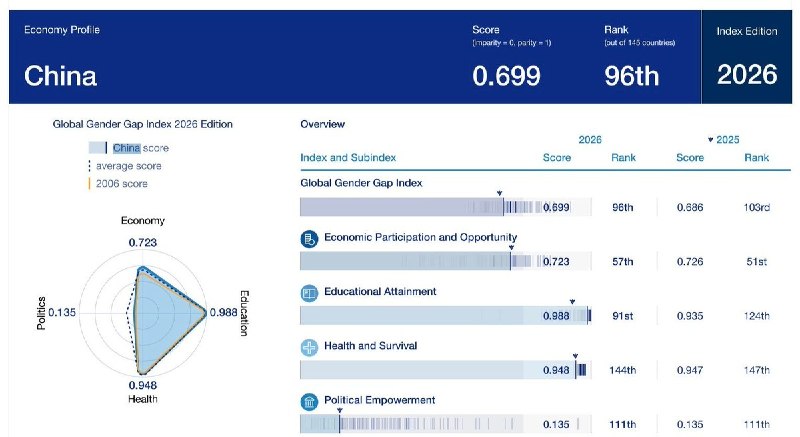Click the 2025 score 0.947

(690, 370)
